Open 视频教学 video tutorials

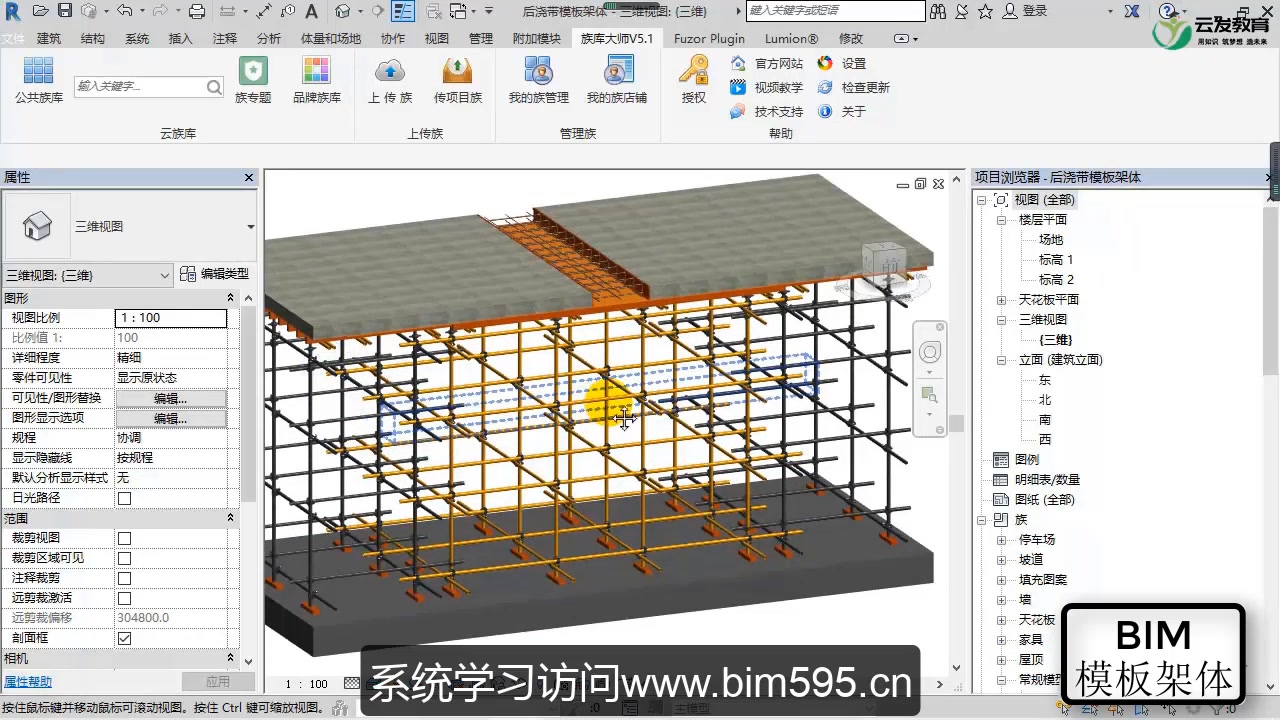point(767,87)
